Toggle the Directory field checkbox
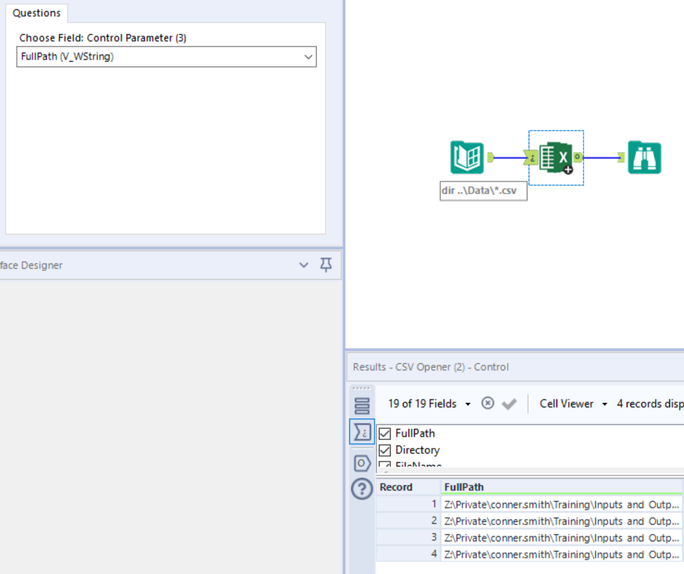Screen dimensions: 684x574 point(385,450)
